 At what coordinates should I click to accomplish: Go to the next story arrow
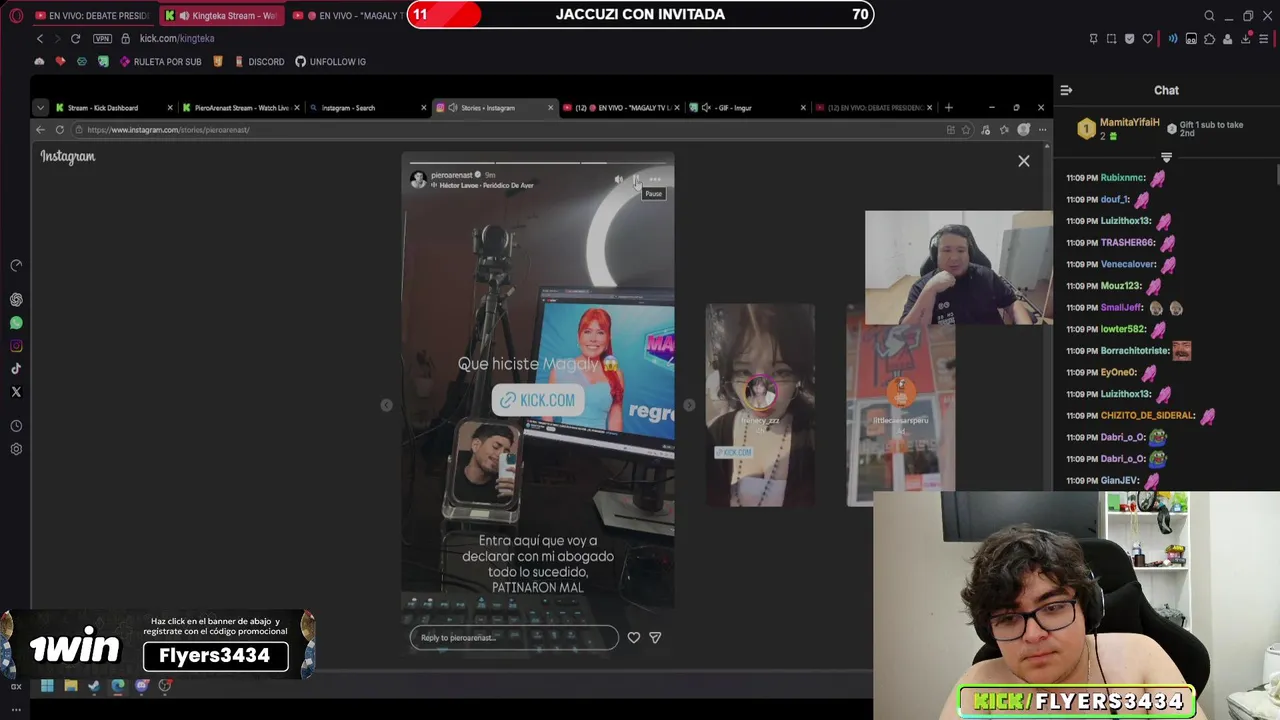pos(689,405)
